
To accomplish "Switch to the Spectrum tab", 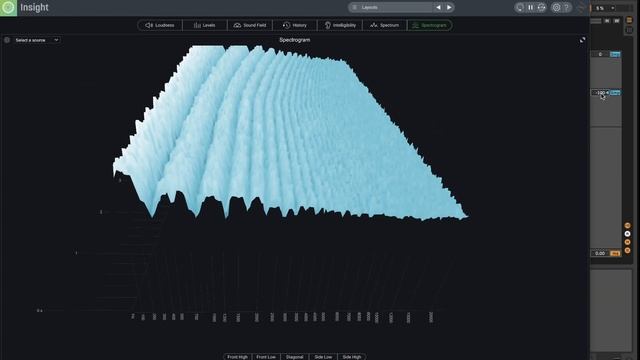I will [x=384, y=25].
